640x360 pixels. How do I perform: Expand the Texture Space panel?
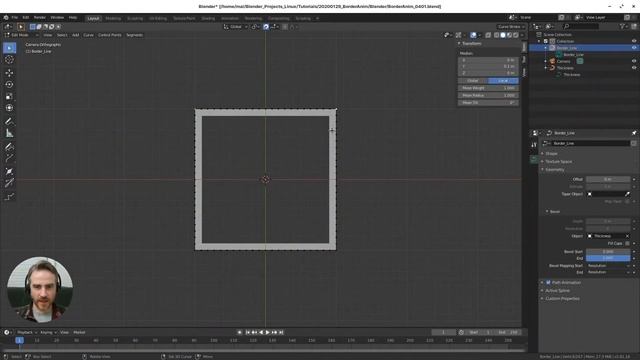(558, 162)
